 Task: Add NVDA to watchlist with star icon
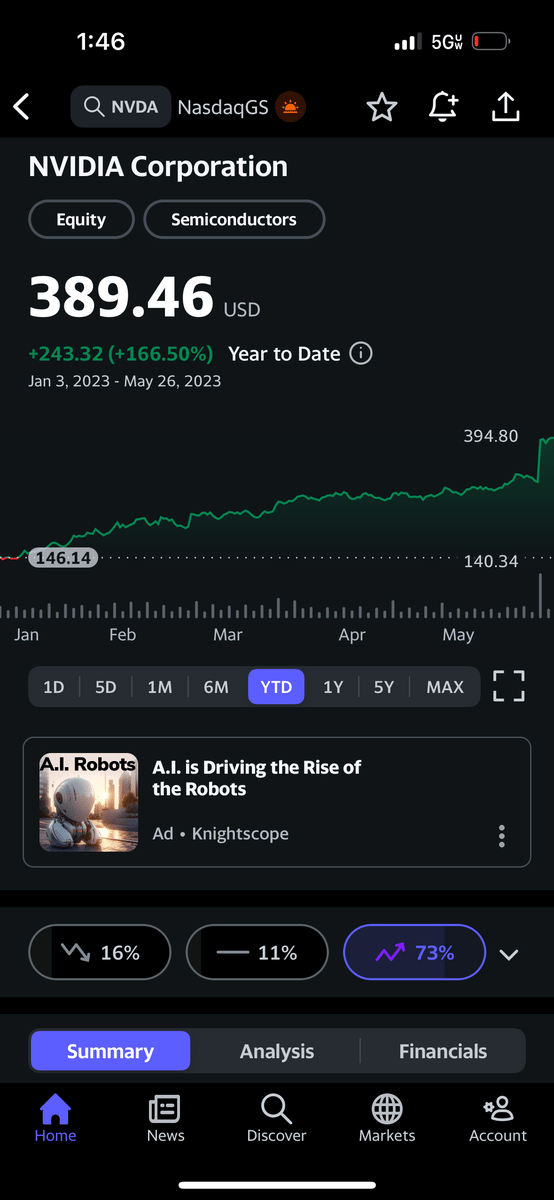(x=382, y=107)
